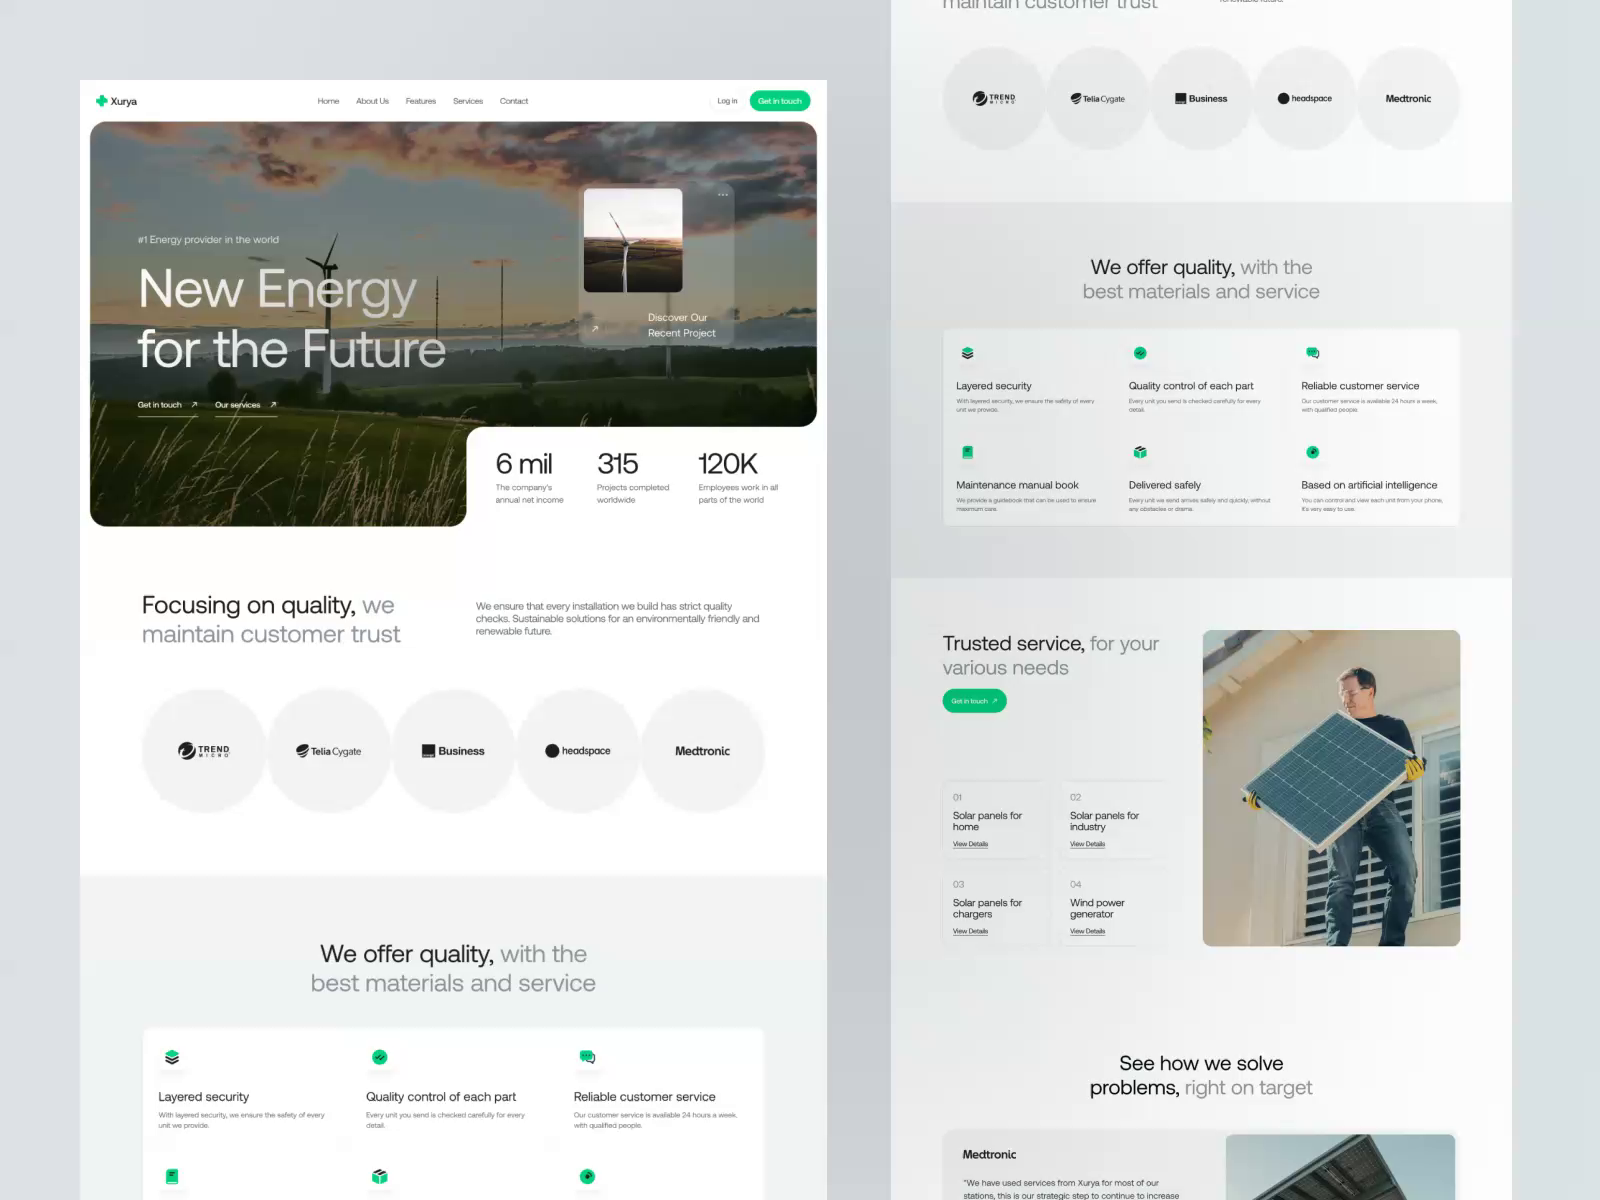Open the wind turbine project thumbnail
Viewport: 1600px width, 1200px height.
(x=633, y=241)
